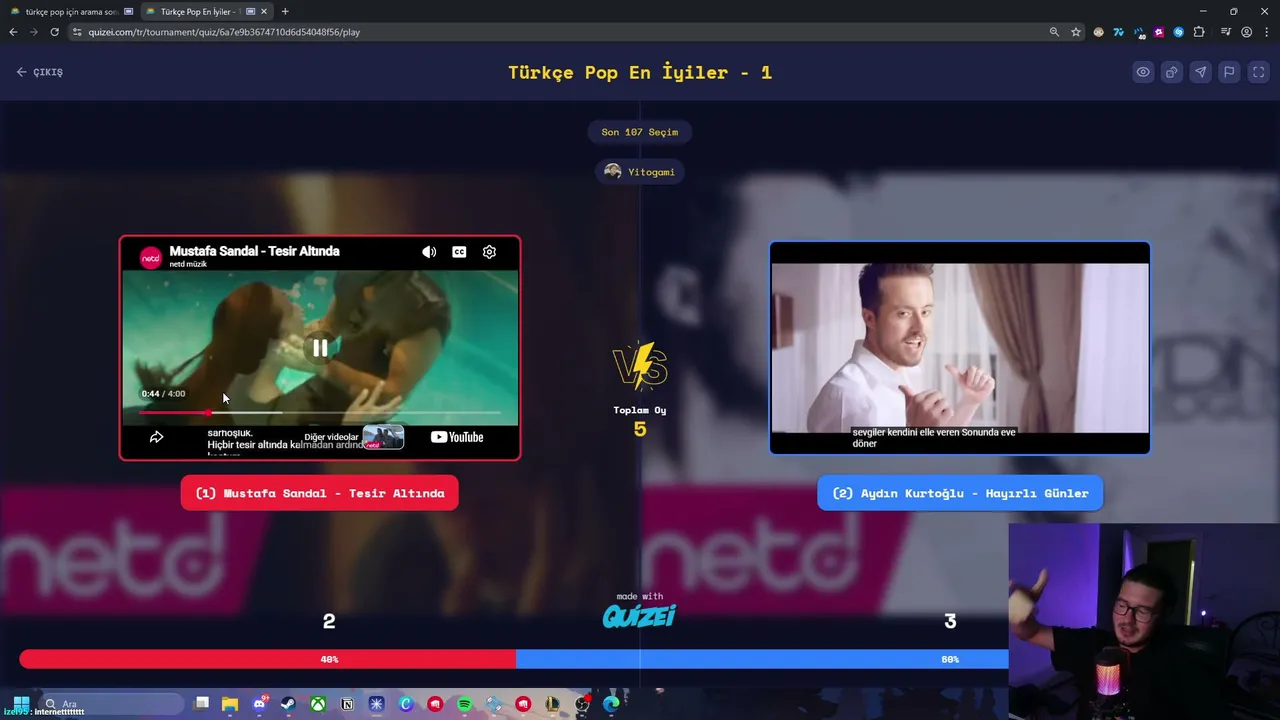Open the Chrome three-dot menu
This screenshot has width=1280, height=720.
(x=1266, y=32)
